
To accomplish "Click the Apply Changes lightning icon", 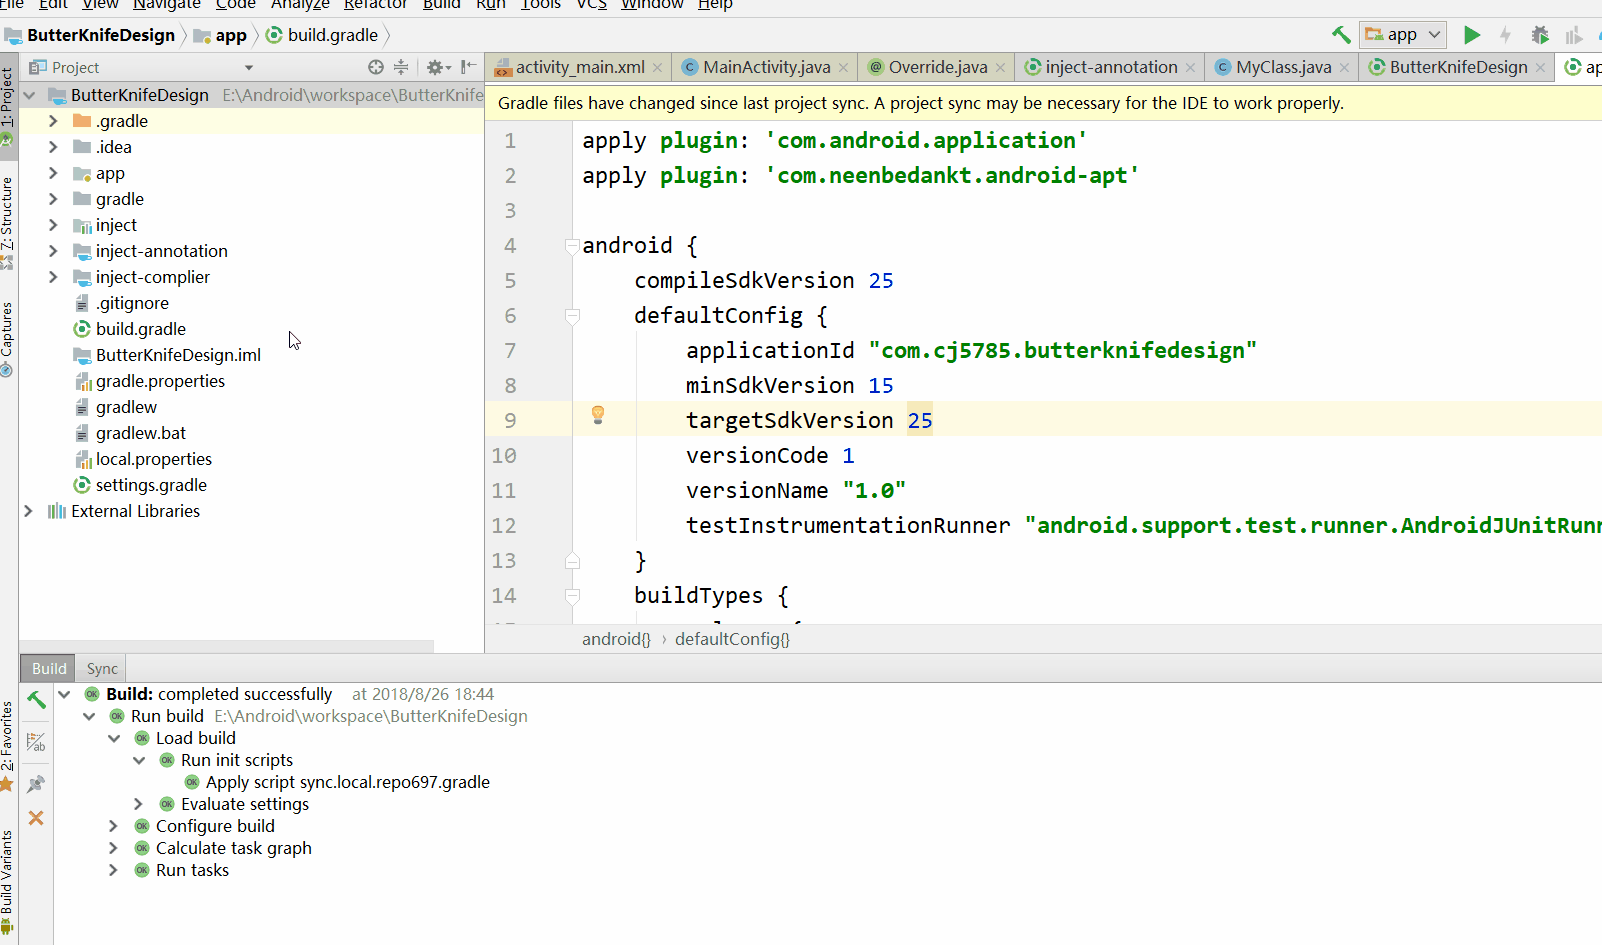I will click(1505, 35).
